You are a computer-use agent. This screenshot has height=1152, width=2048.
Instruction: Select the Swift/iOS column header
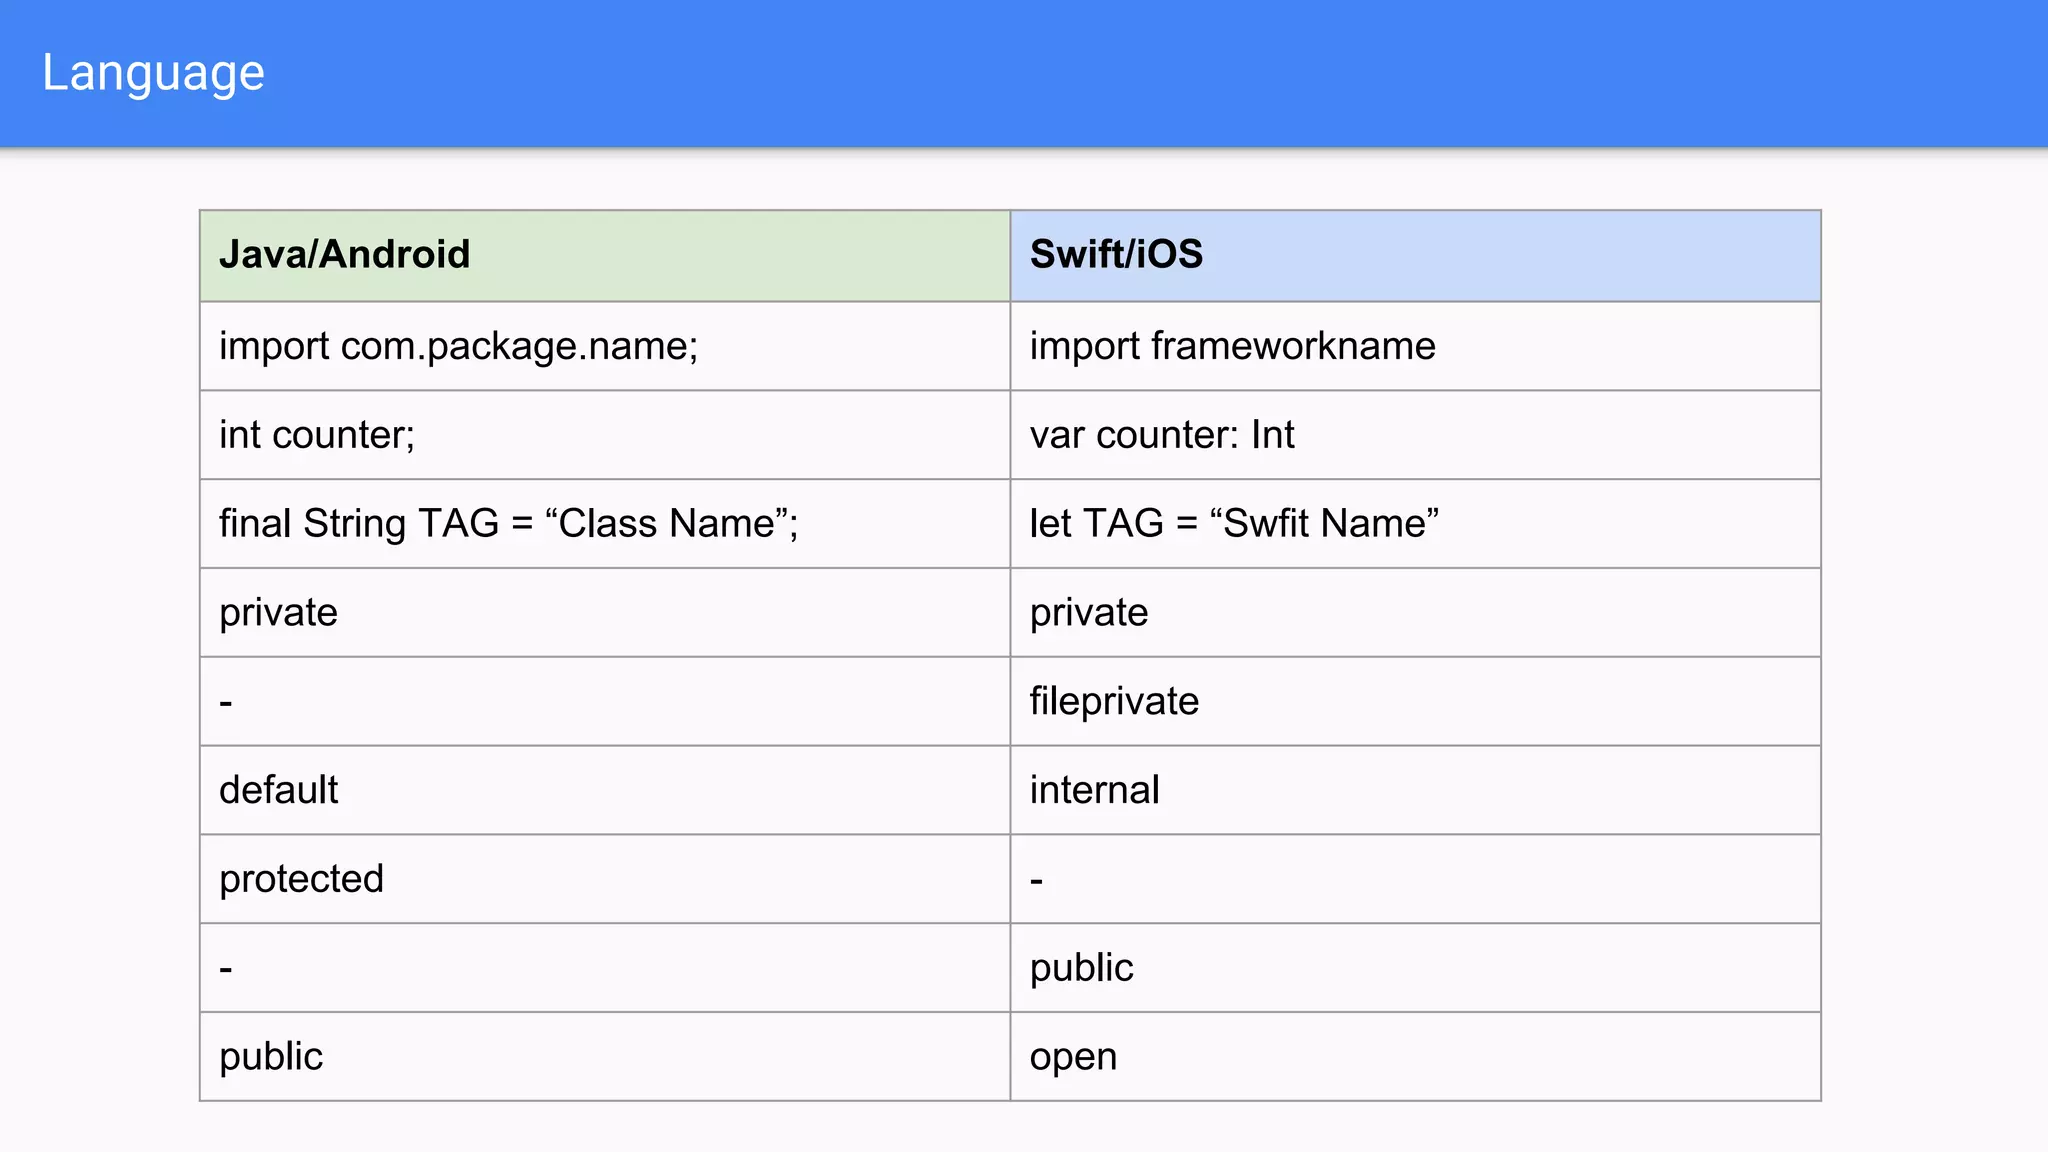pos(1116,255)
